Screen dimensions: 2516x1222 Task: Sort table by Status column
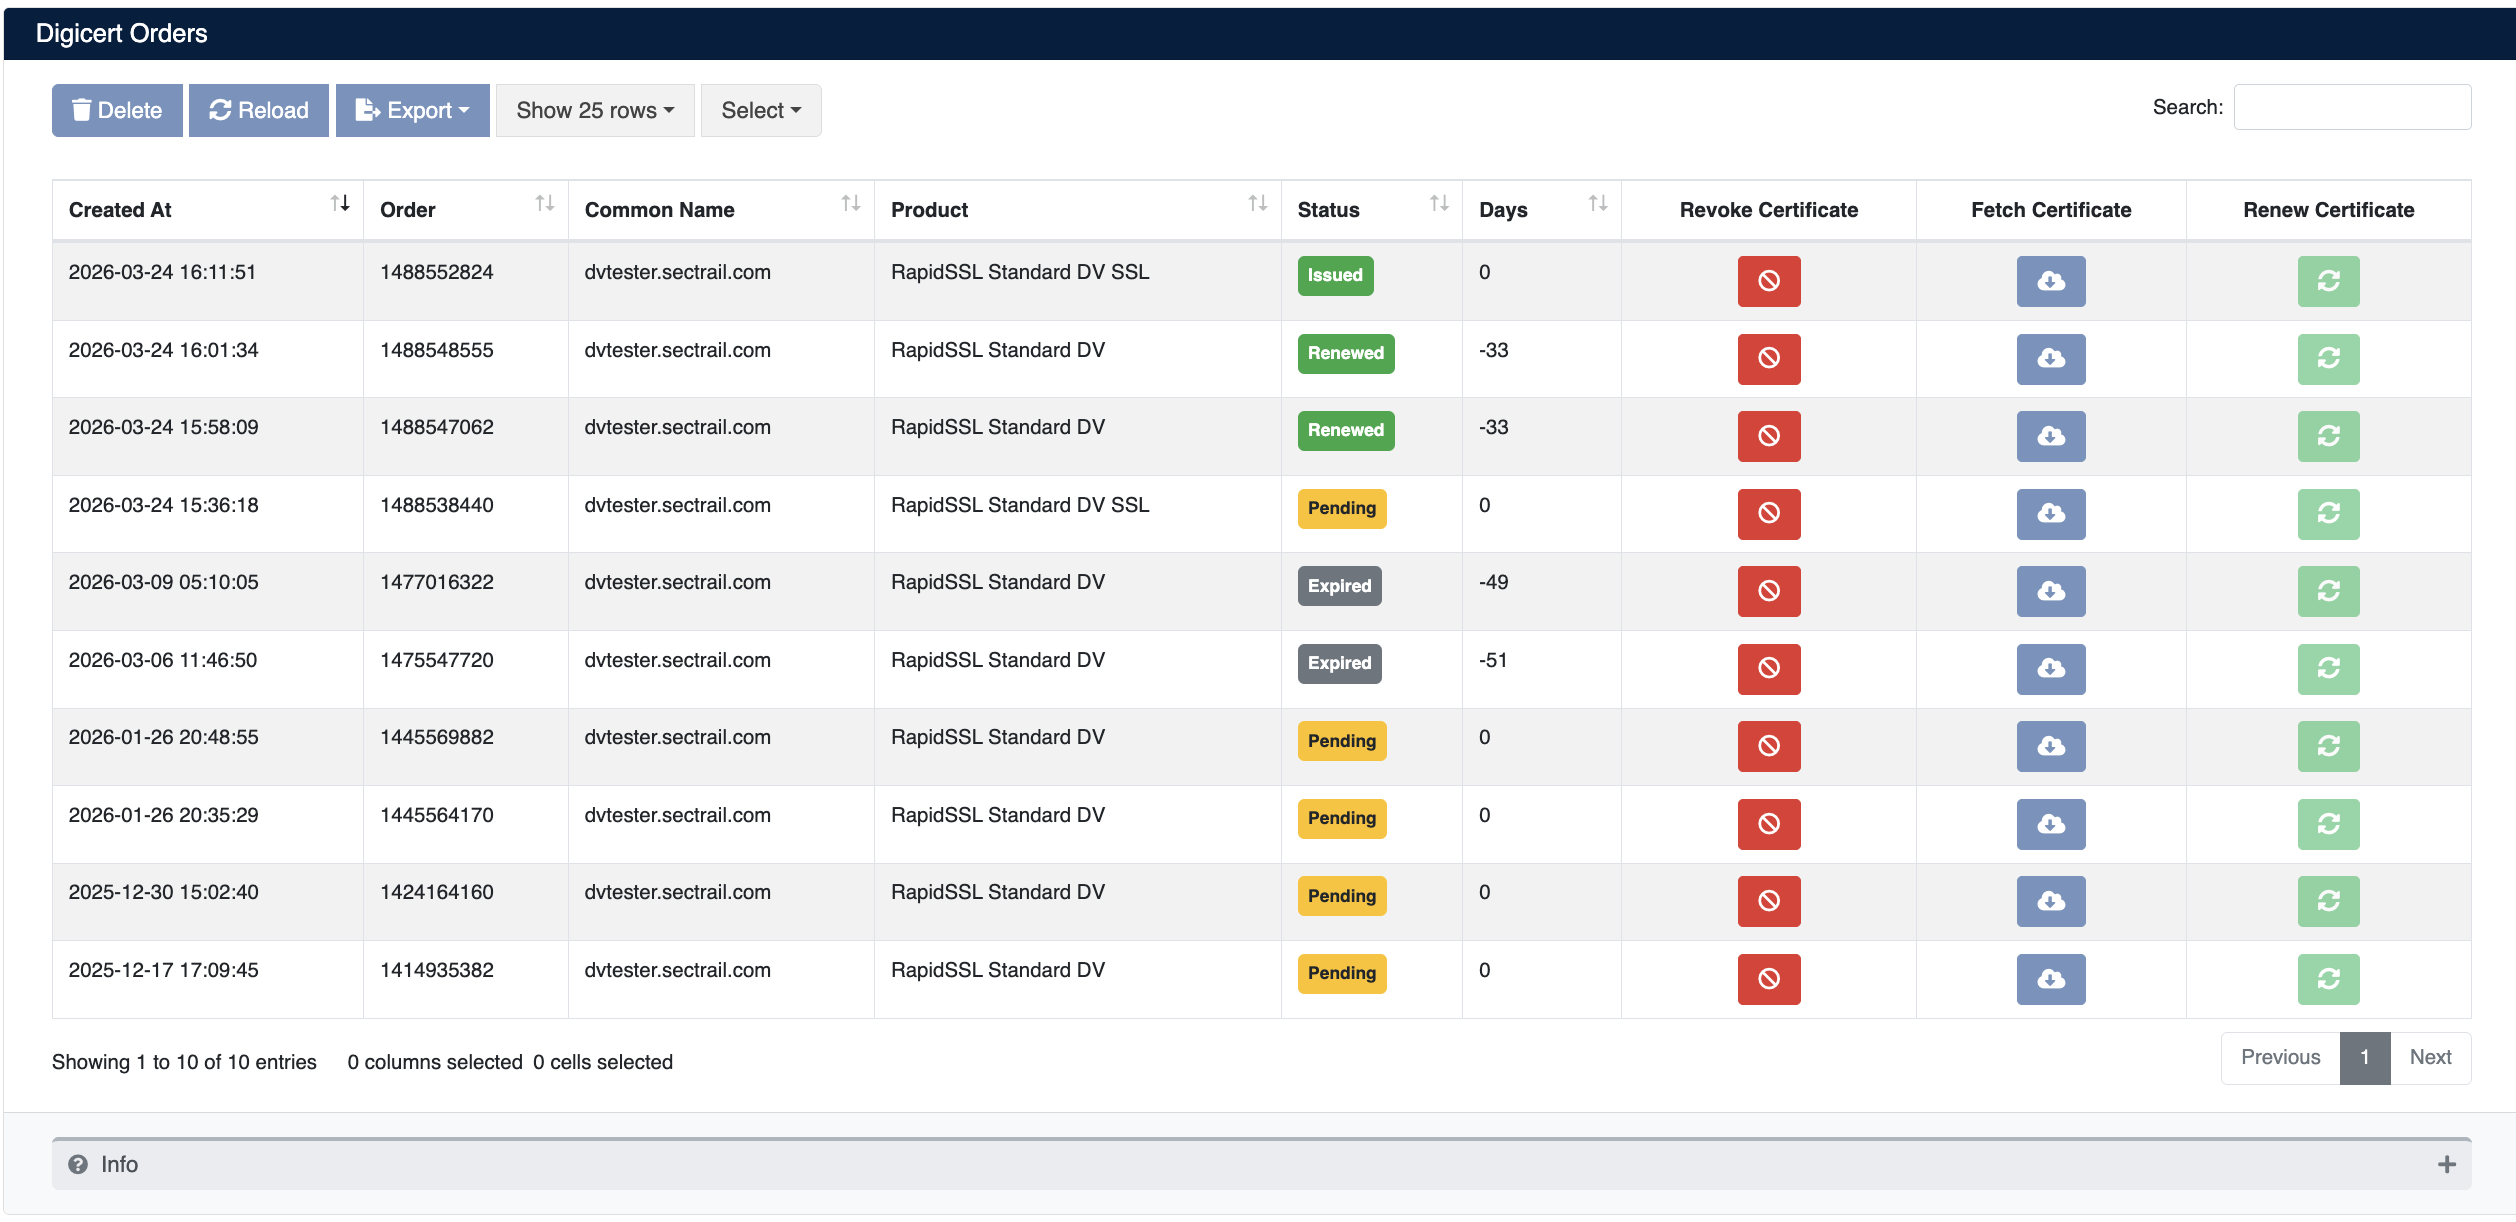1372,210
